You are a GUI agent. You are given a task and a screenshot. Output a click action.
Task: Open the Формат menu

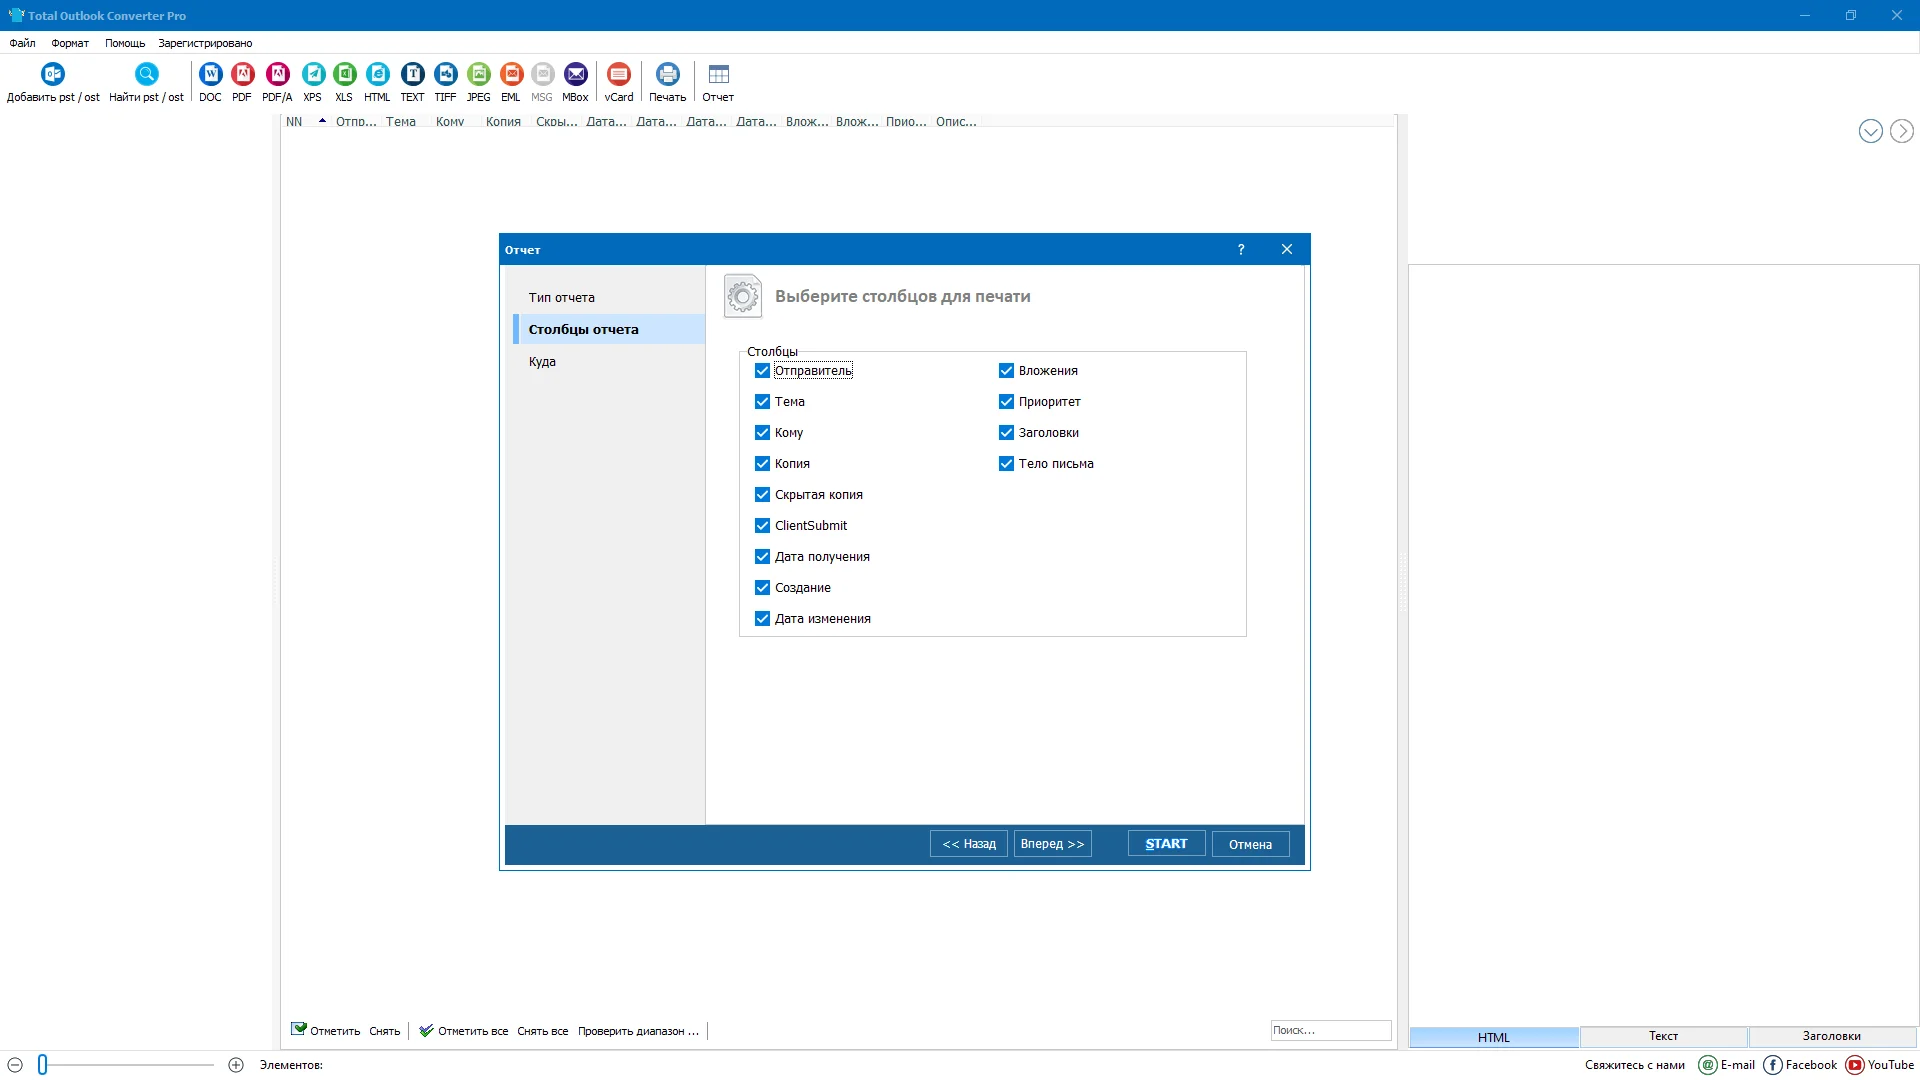tap(70, 43)
